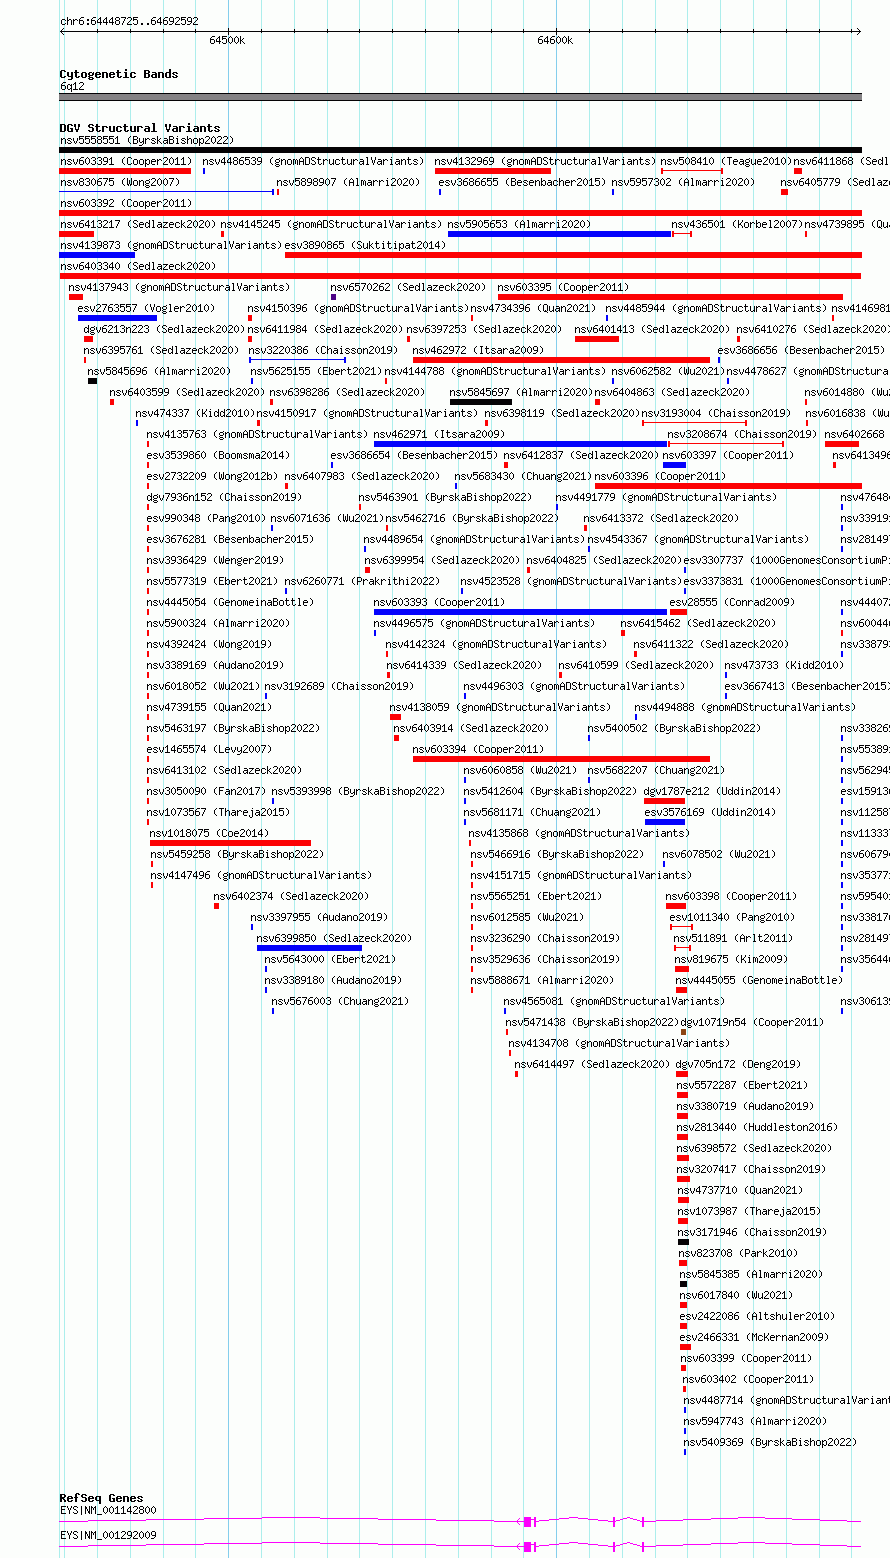The height and width of the screenshot is (1558, 890).
Task: Select the nsv5676003 (Chuang2021) label
Action: coord(341,1001)
